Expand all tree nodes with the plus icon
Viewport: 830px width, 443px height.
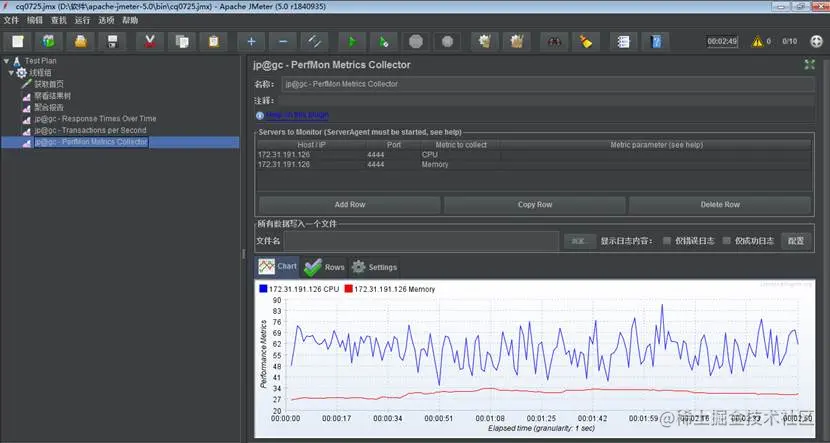pos(251,42)
